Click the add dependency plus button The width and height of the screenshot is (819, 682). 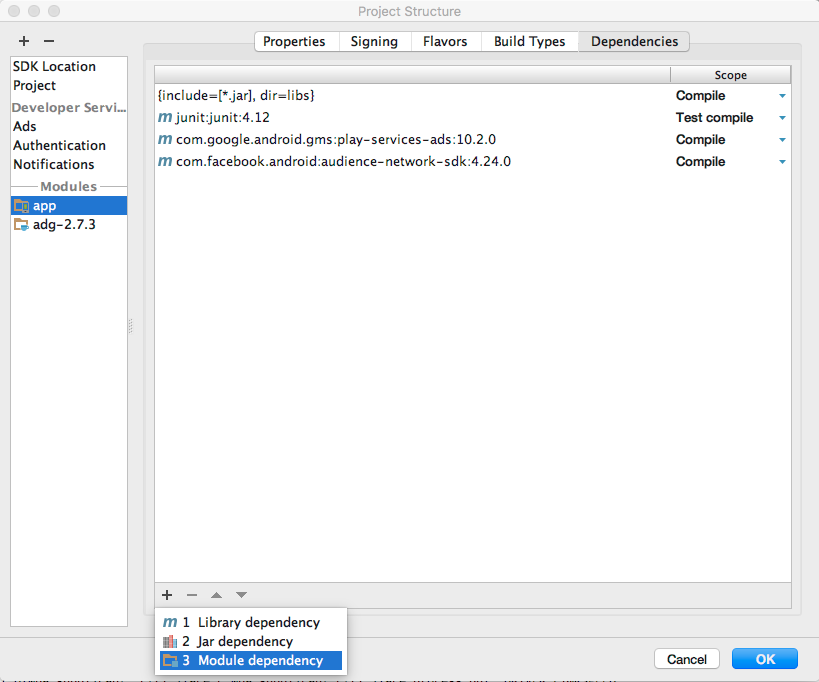pyautogui.click(x=167, y=594)
